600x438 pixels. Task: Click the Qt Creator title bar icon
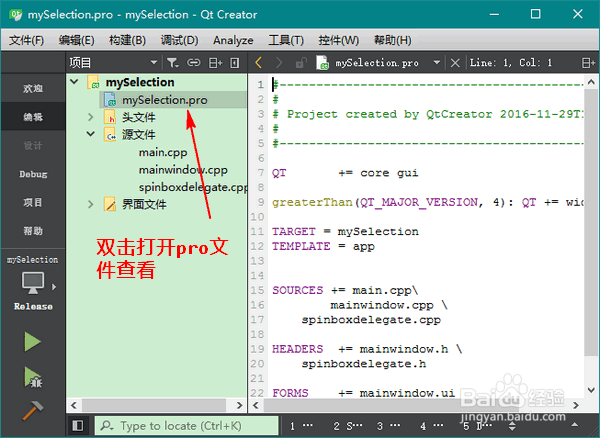tap(16, 15)
